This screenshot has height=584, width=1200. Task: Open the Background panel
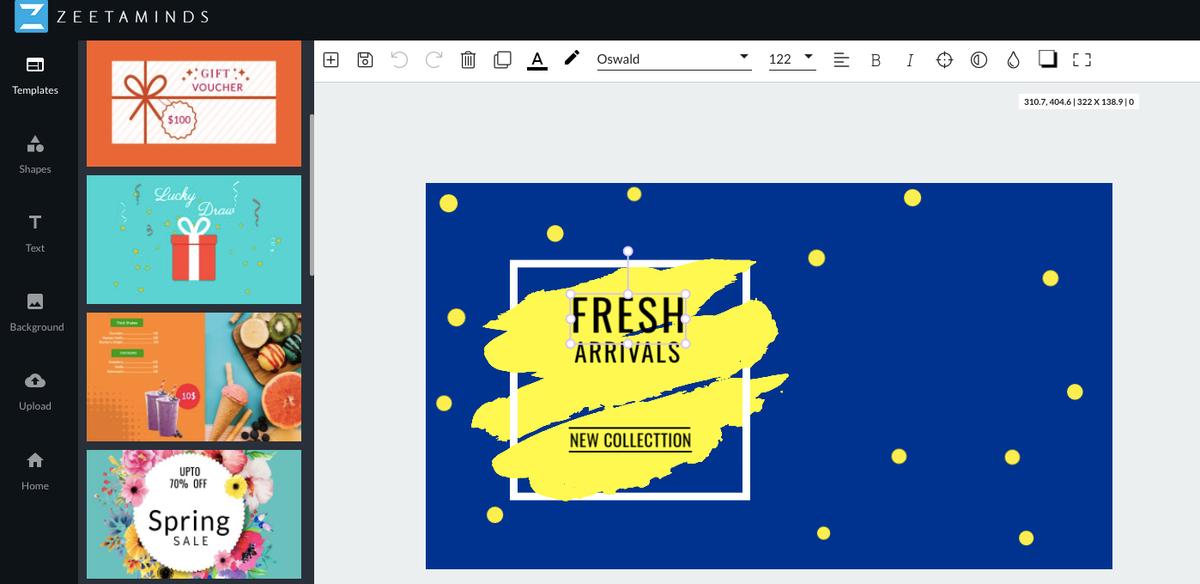(x=36, y=311)
